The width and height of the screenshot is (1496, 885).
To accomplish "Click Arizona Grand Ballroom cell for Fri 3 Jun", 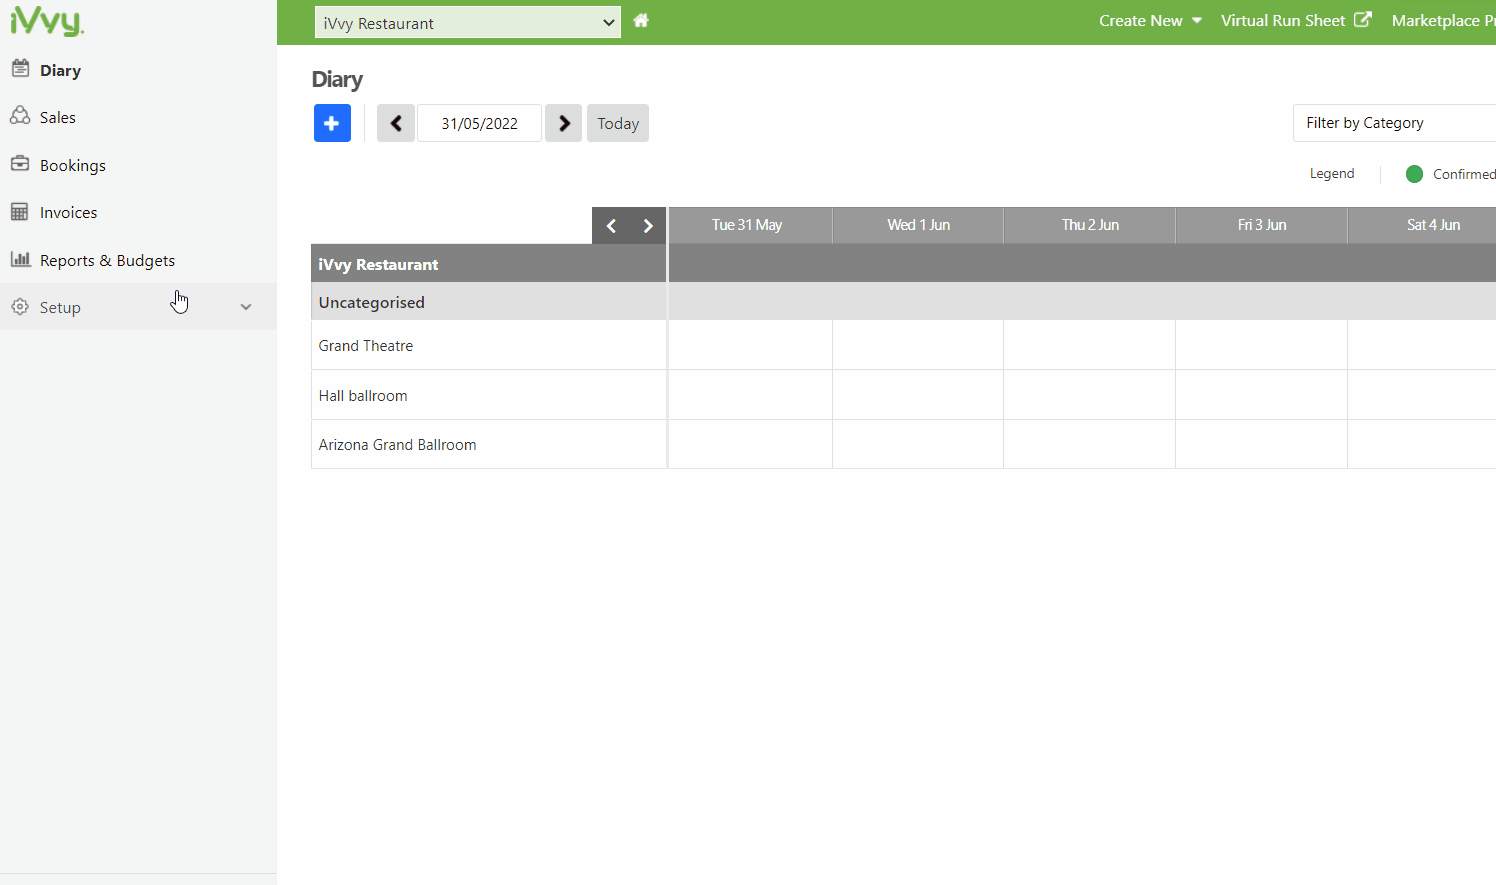I will coord(1262,444).
